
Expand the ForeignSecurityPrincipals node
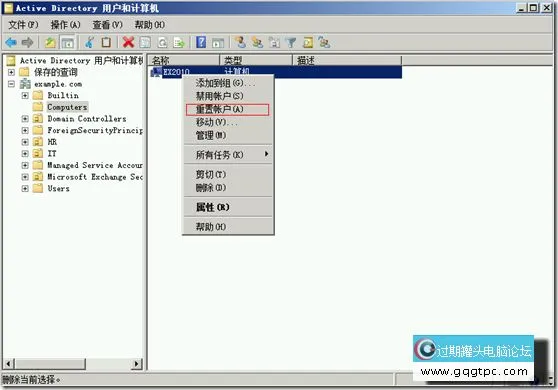pyautogui.click(x=25, y=130)
